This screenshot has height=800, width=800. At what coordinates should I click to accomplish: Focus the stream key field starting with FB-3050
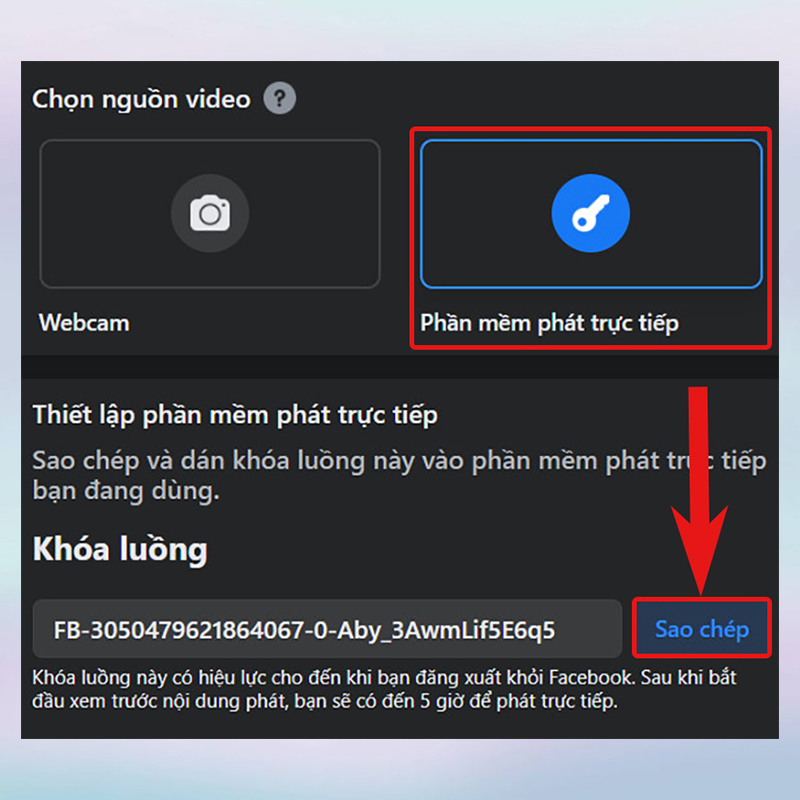pyautogui.click(x=327, y=629)
